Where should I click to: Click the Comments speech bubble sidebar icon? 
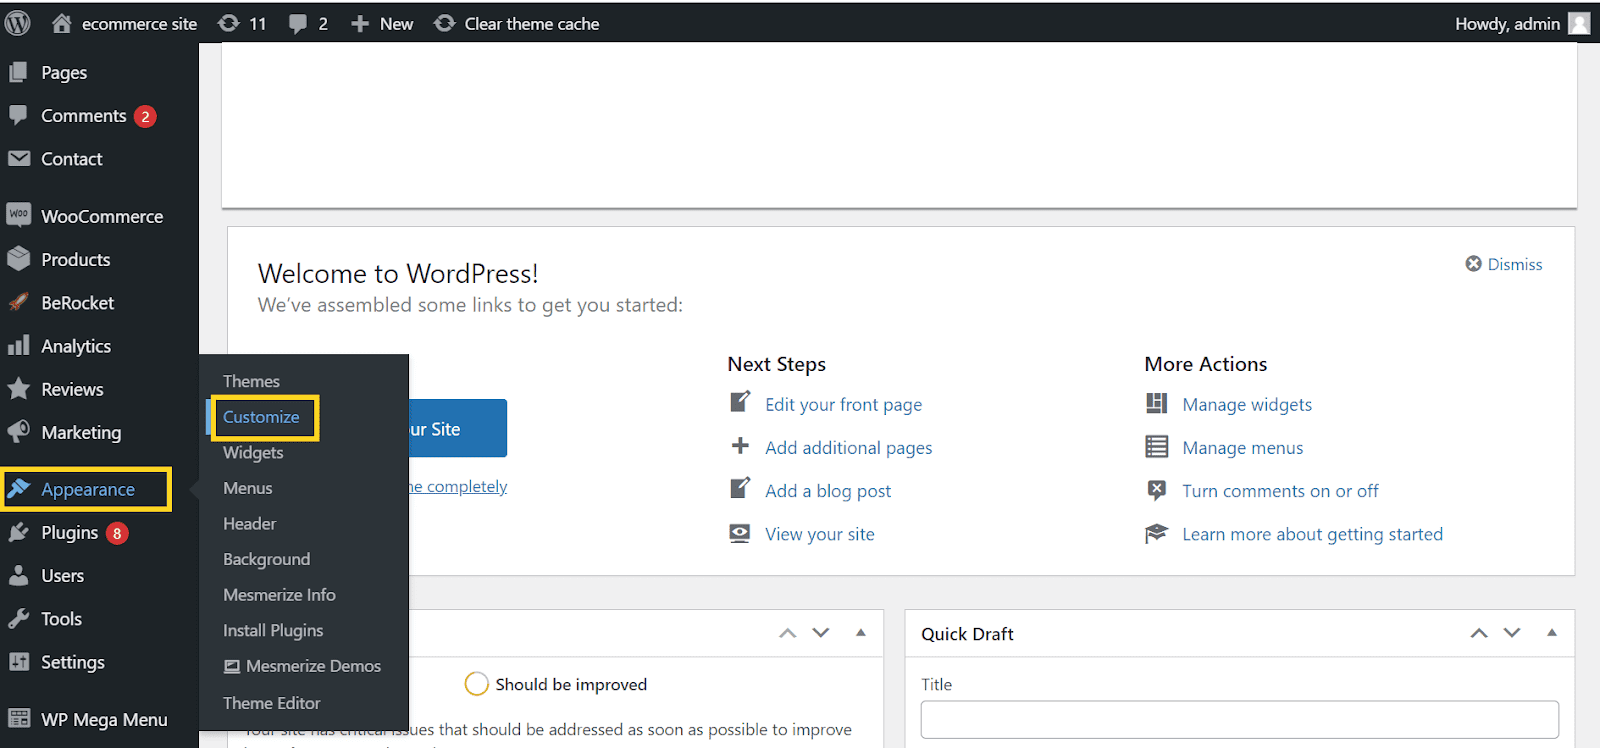click(18, 115)
